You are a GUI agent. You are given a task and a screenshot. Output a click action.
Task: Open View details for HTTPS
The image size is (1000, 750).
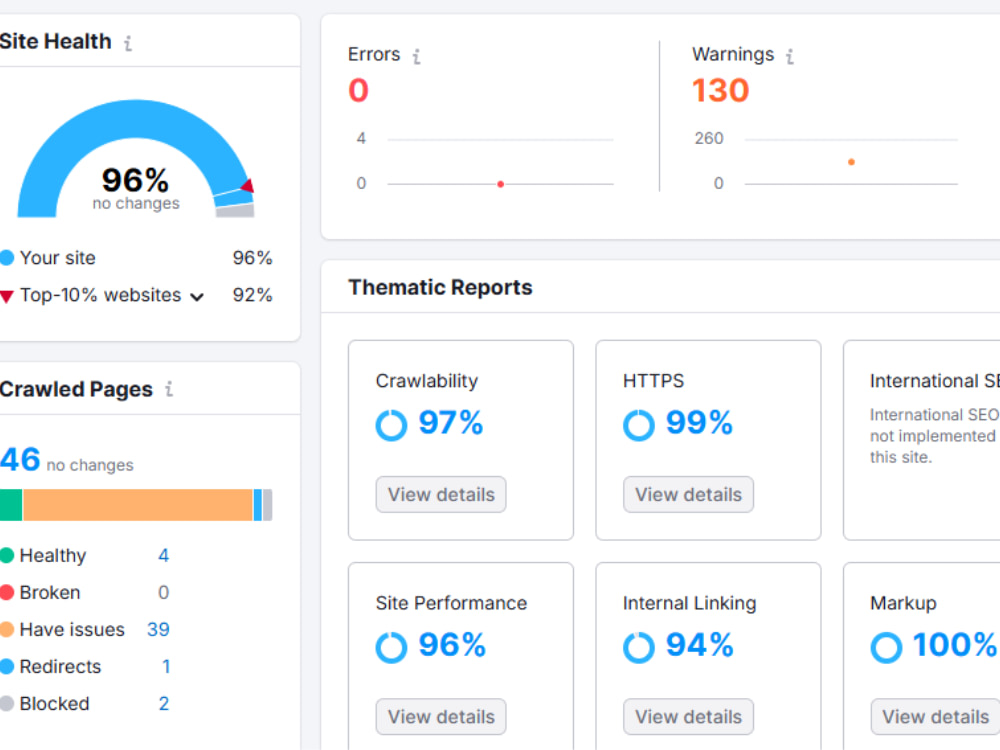pos(688,494)
